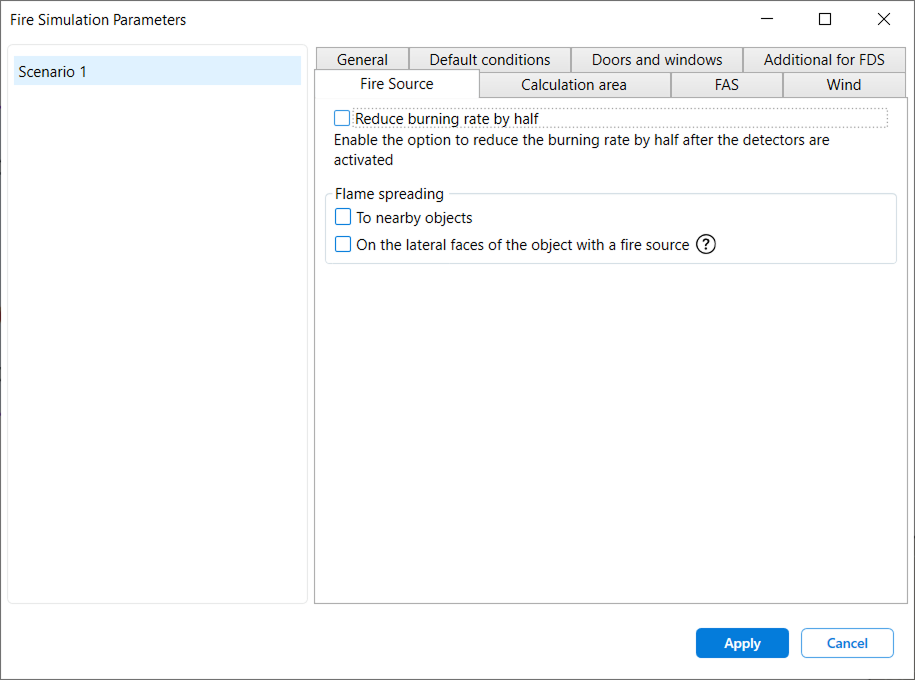Switch to the General tab

(x=362, y=60)
